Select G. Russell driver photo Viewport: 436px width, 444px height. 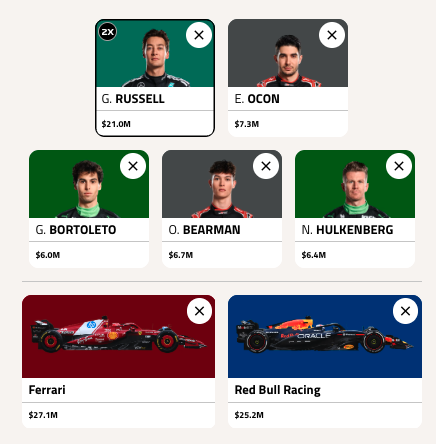(x=156, y=58)
